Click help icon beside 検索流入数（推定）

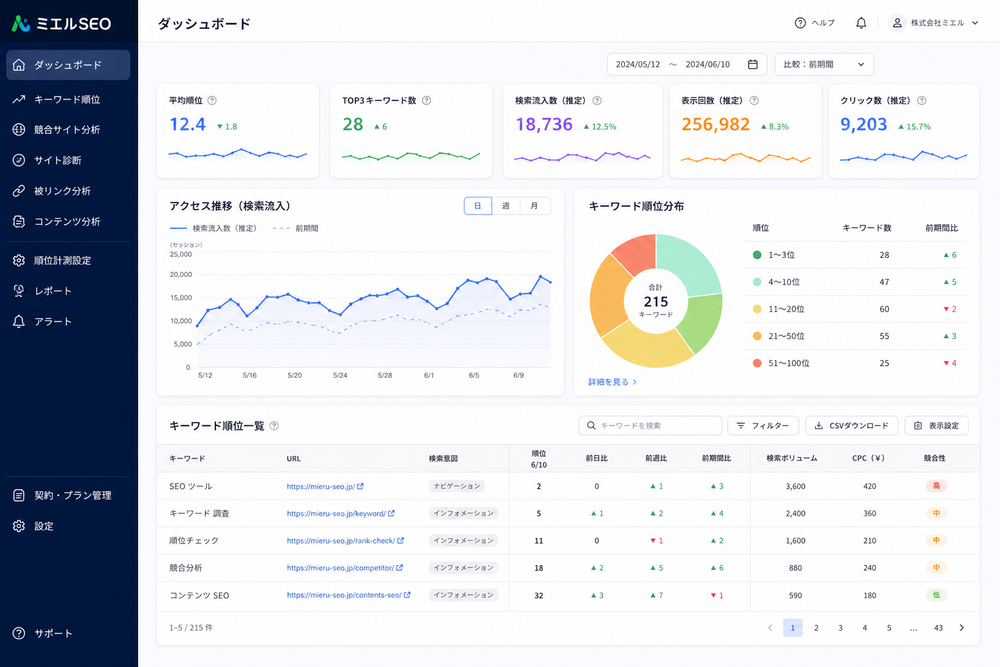(x=597, y=100)
